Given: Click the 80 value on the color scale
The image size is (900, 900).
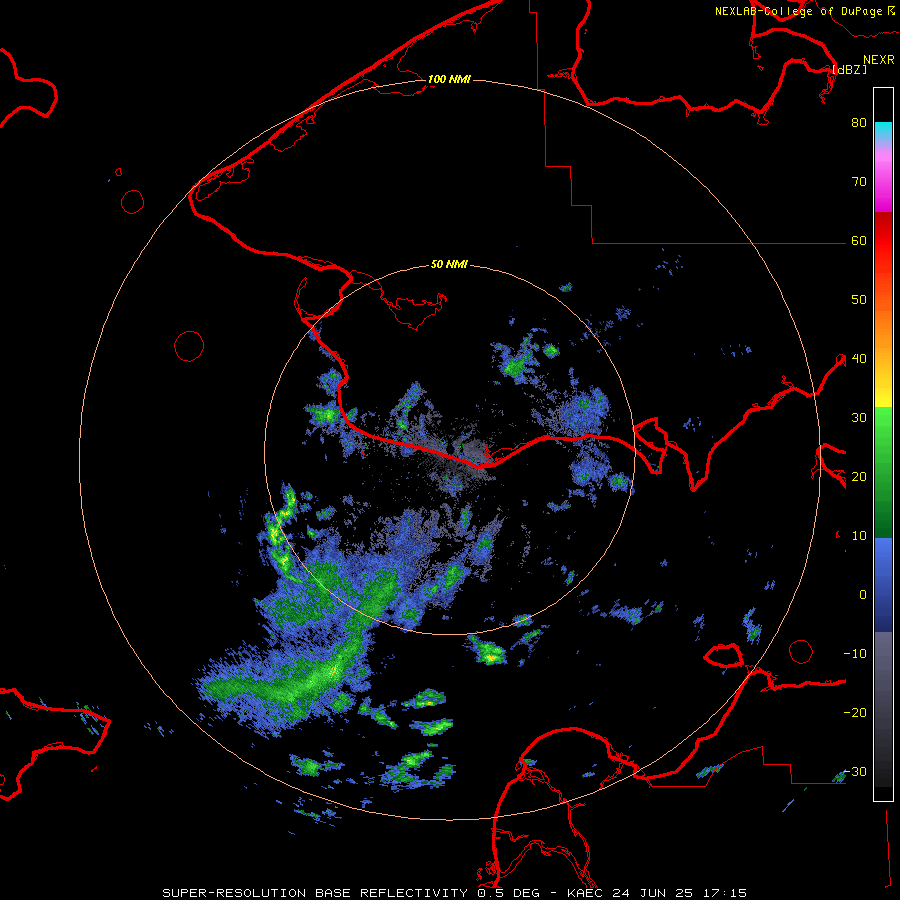Looking at the screenshot, I should pos(859,123).
